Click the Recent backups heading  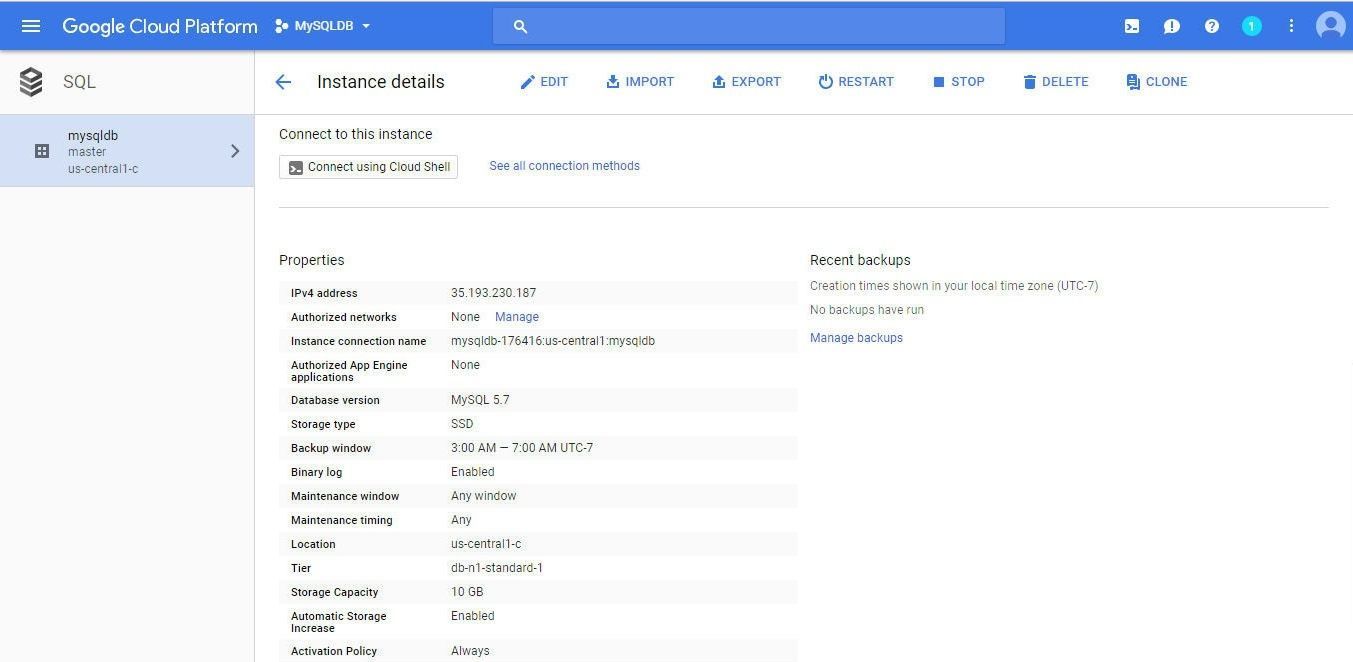pos(860,260)
